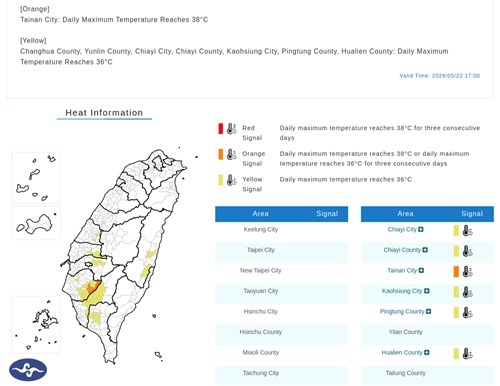500x386 pixels.
Task: Click the Valid Time timestamp text
Action: coord(440,76)
